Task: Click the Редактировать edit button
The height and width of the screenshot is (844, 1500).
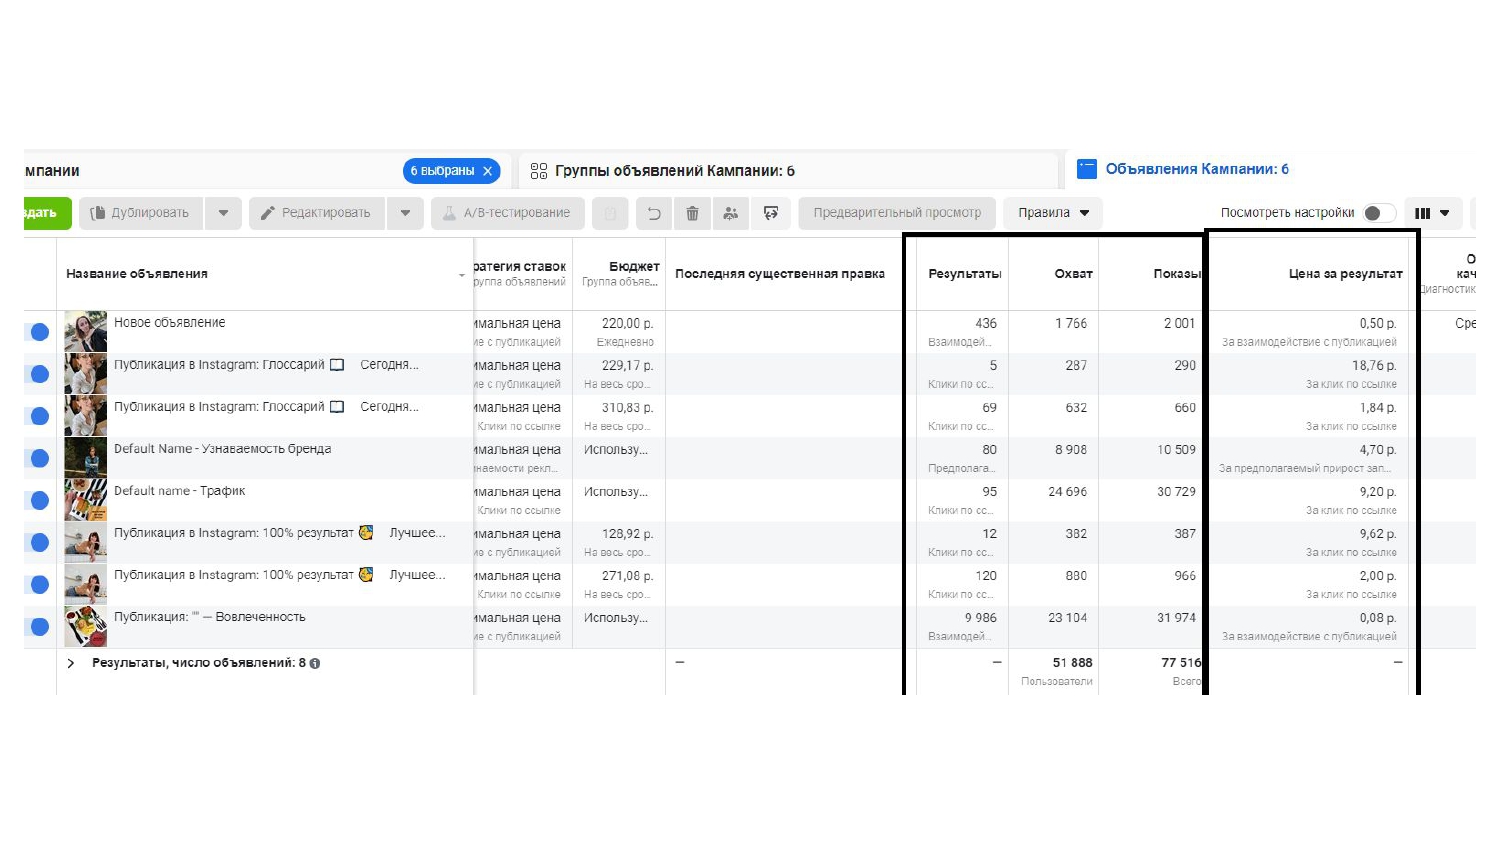Action: click(x=317, y=213)
